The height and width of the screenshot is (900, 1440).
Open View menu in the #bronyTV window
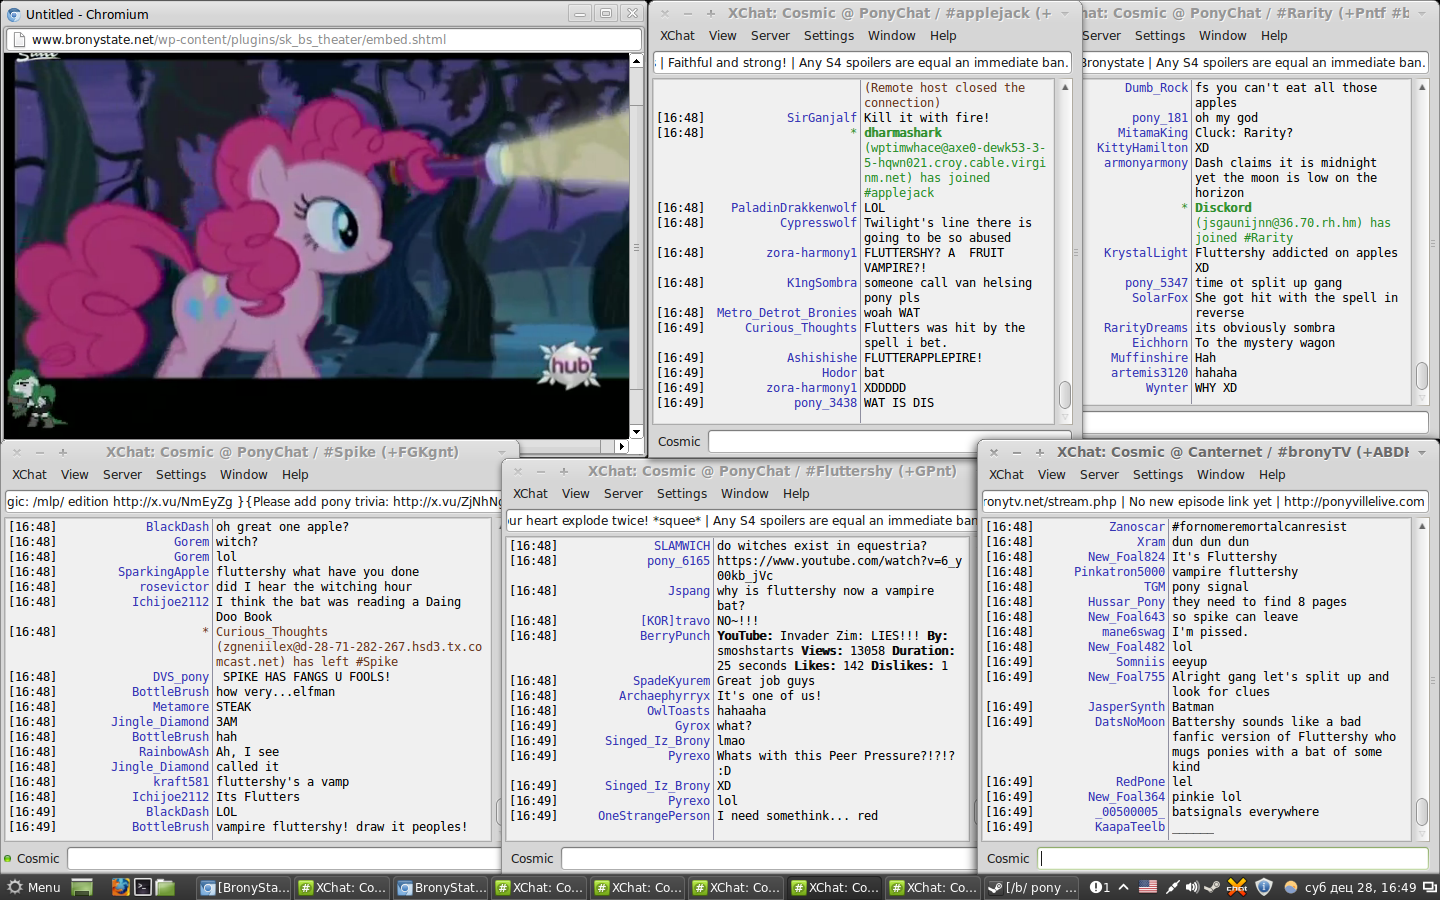click(x=1051, y=475)
